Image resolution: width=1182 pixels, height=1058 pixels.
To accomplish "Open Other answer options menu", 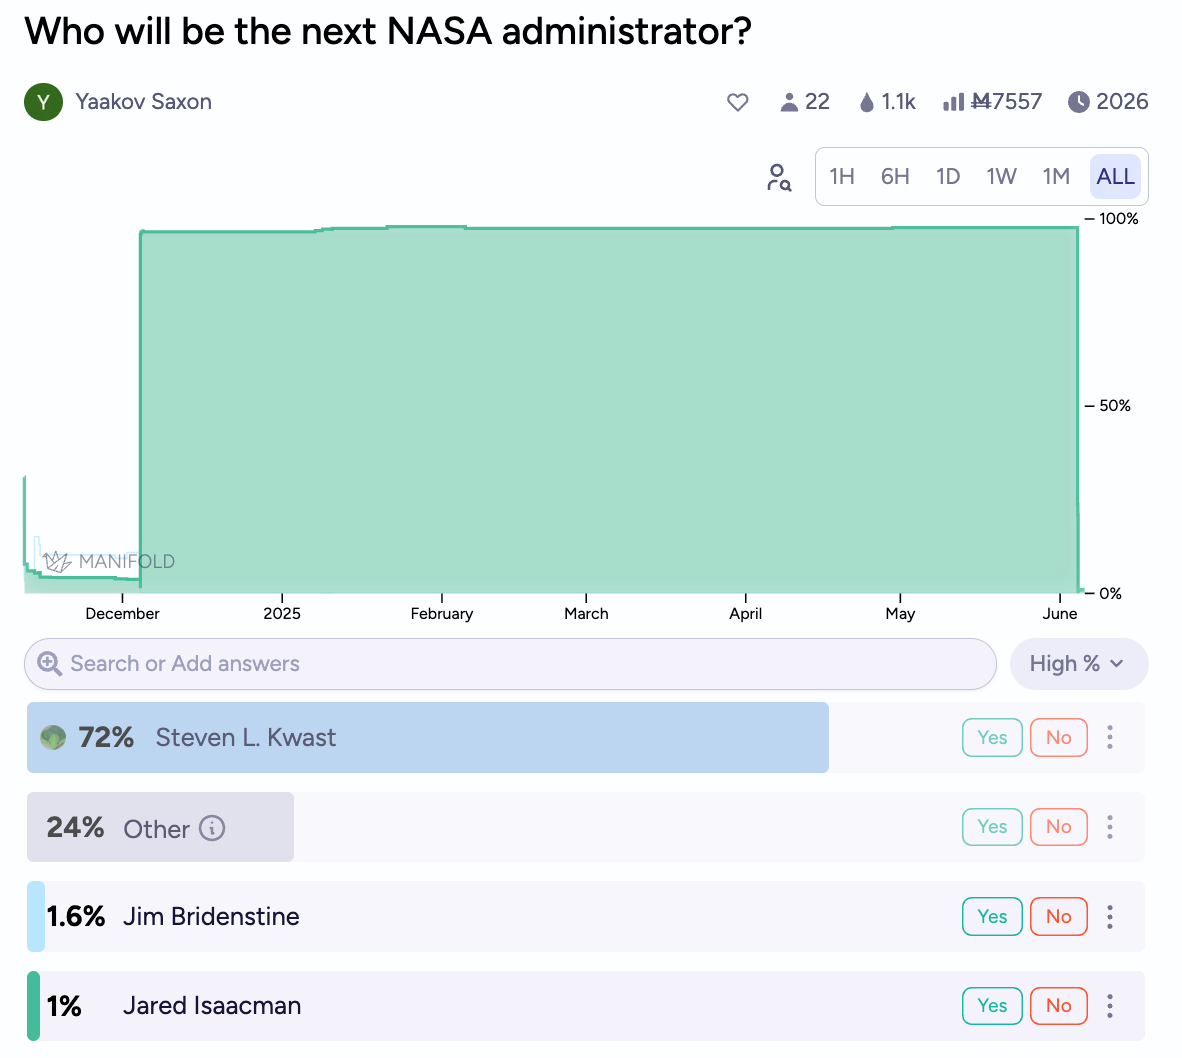I will [1110, 827].
